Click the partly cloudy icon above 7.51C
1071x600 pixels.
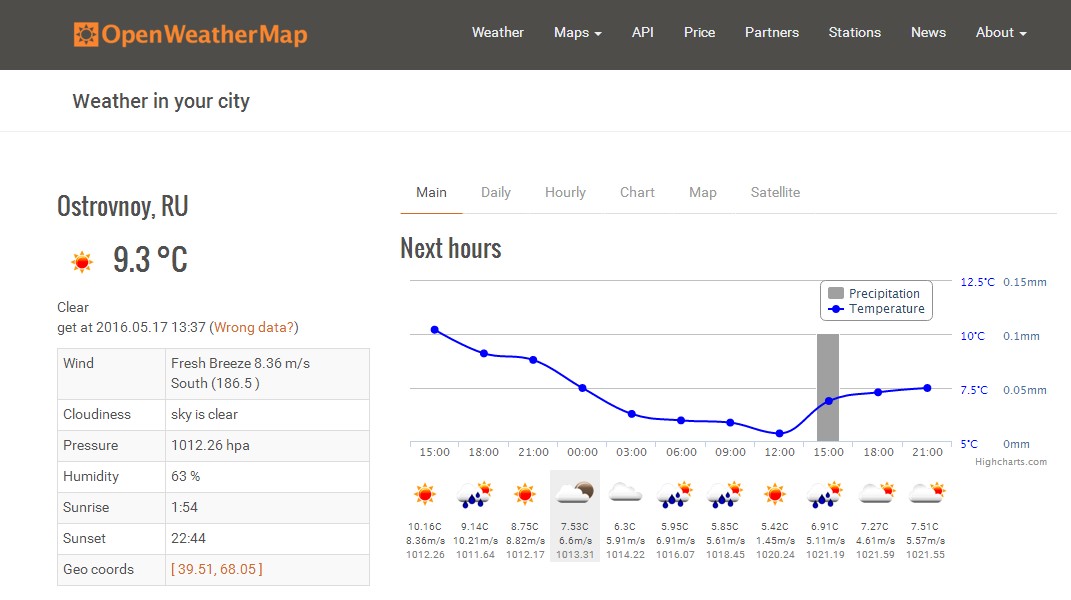[x=926, y=492]
